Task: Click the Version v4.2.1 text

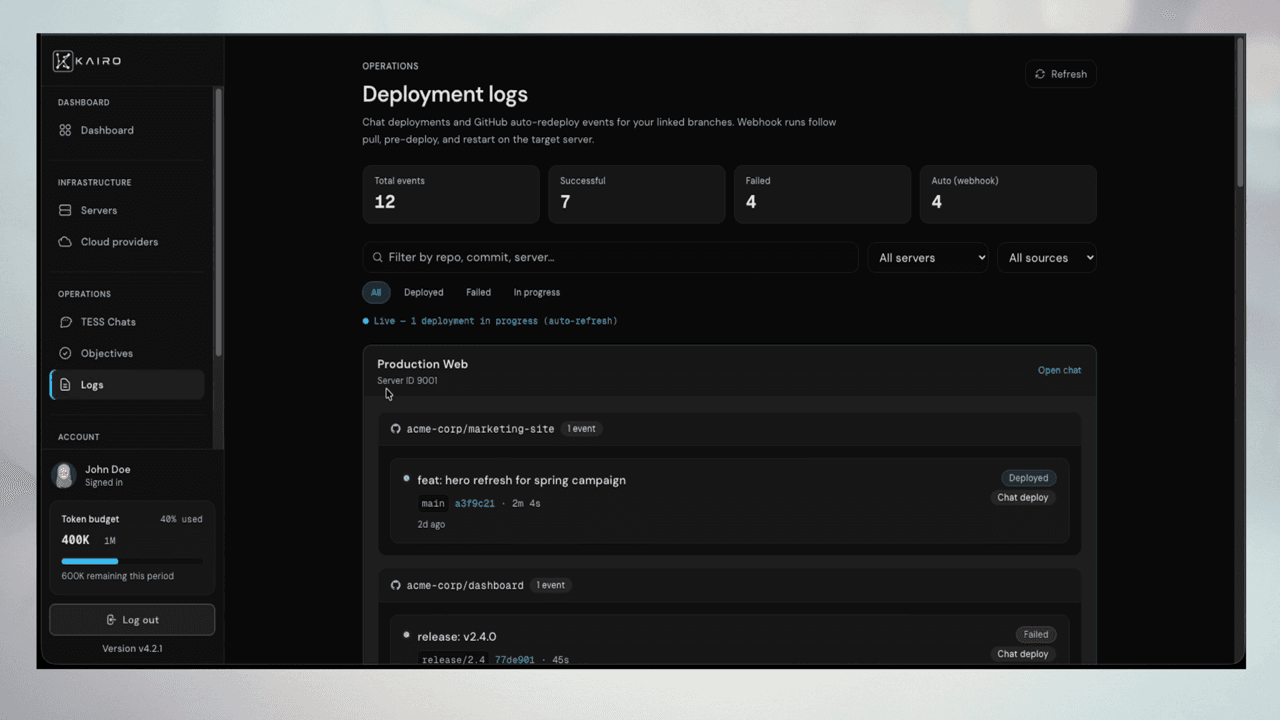Action: tap(132, 649)
